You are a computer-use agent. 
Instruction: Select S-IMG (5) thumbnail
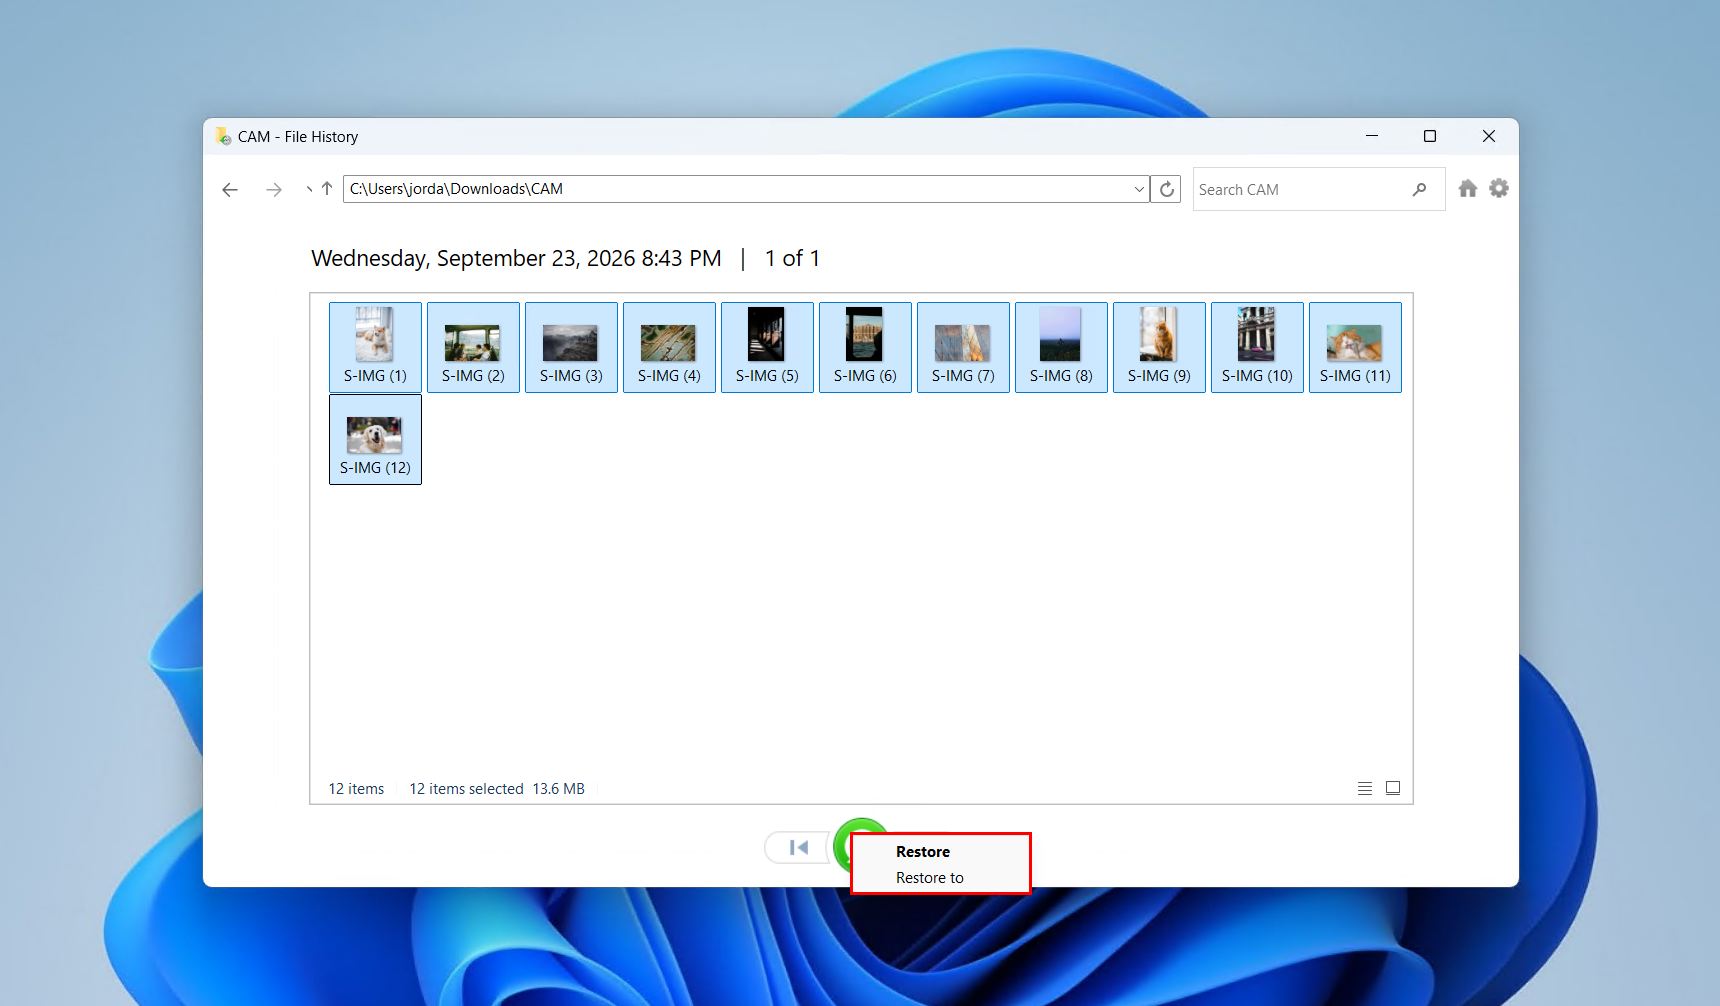point(767,347)
